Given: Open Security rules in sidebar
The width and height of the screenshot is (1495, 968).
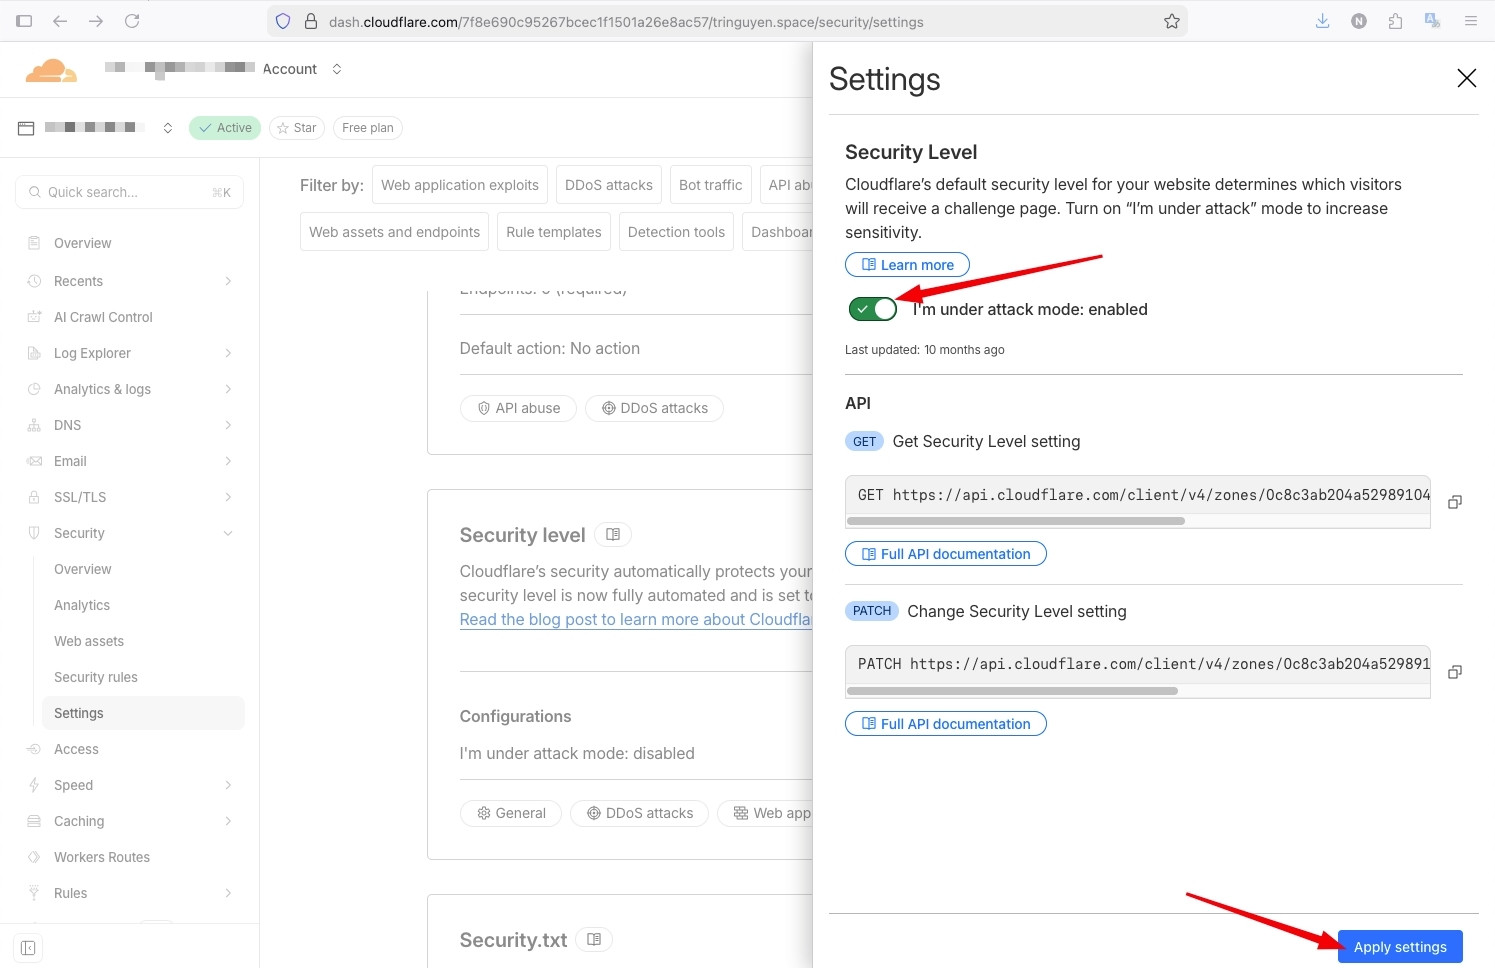Looking at the screenshot, I should click(x=96, y=677).
